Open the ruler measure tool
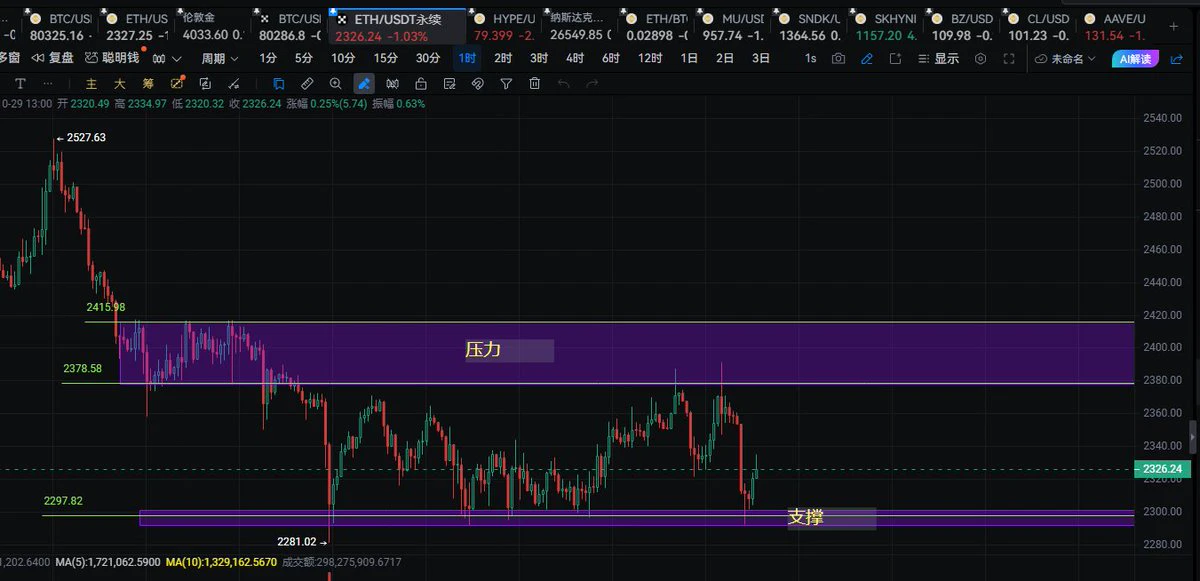The height and width of the screenshot is (581, 1200). point(307,84)
